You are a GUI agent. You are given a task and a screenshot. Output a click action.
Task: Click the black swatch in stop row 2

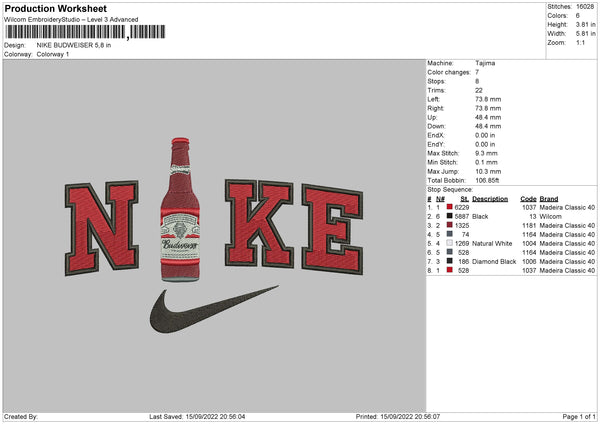click(x=450, y=216)
